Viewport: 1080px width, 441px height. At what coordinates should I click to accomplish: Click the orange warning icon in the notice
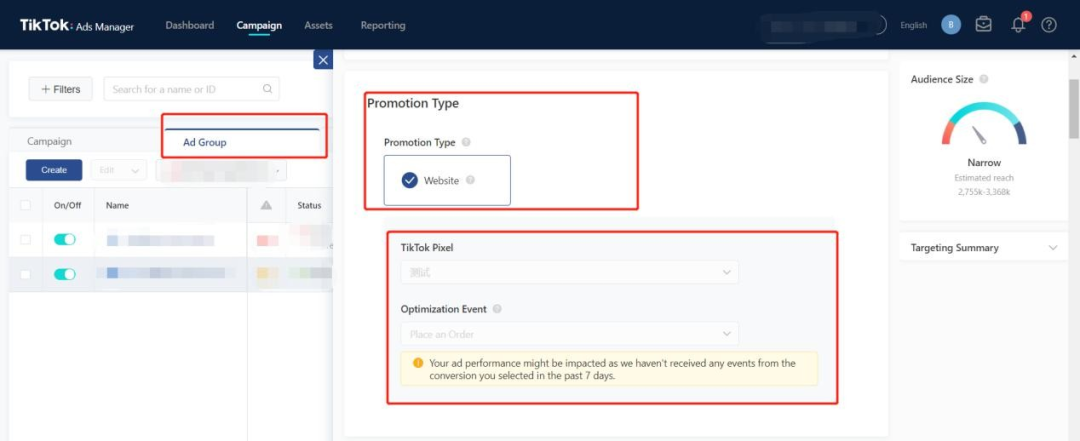coord(418,362)
